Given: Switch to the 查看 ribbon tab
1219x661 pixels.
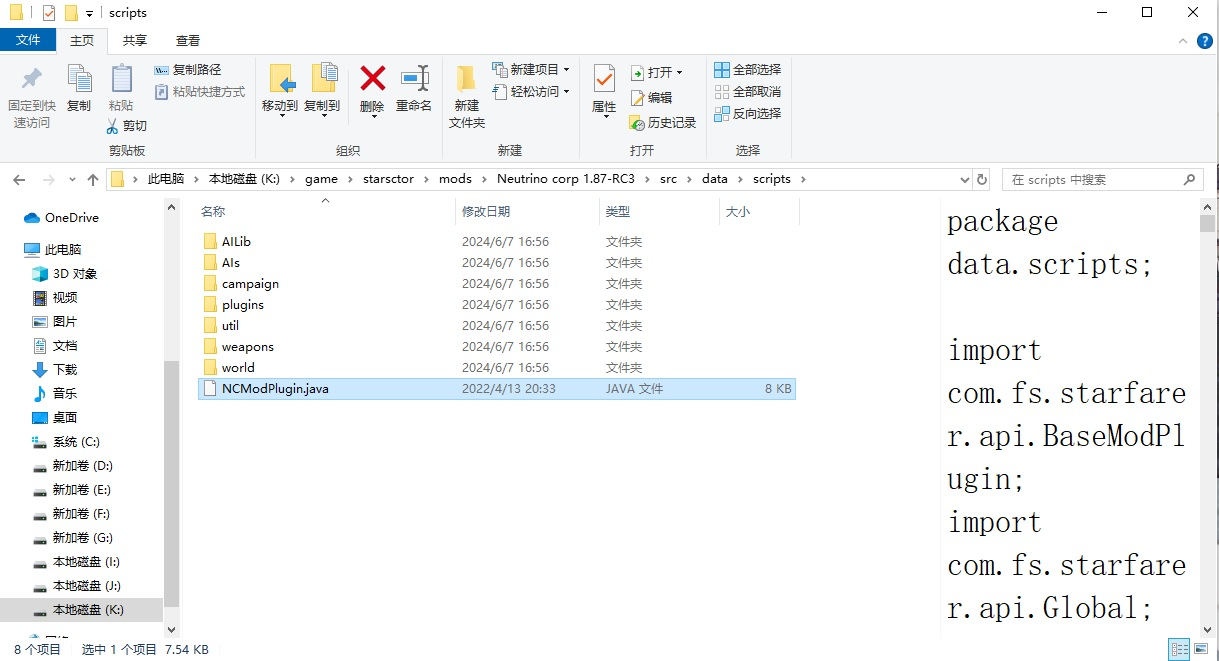Looking at the screenshot, I should tap(190, 42).
